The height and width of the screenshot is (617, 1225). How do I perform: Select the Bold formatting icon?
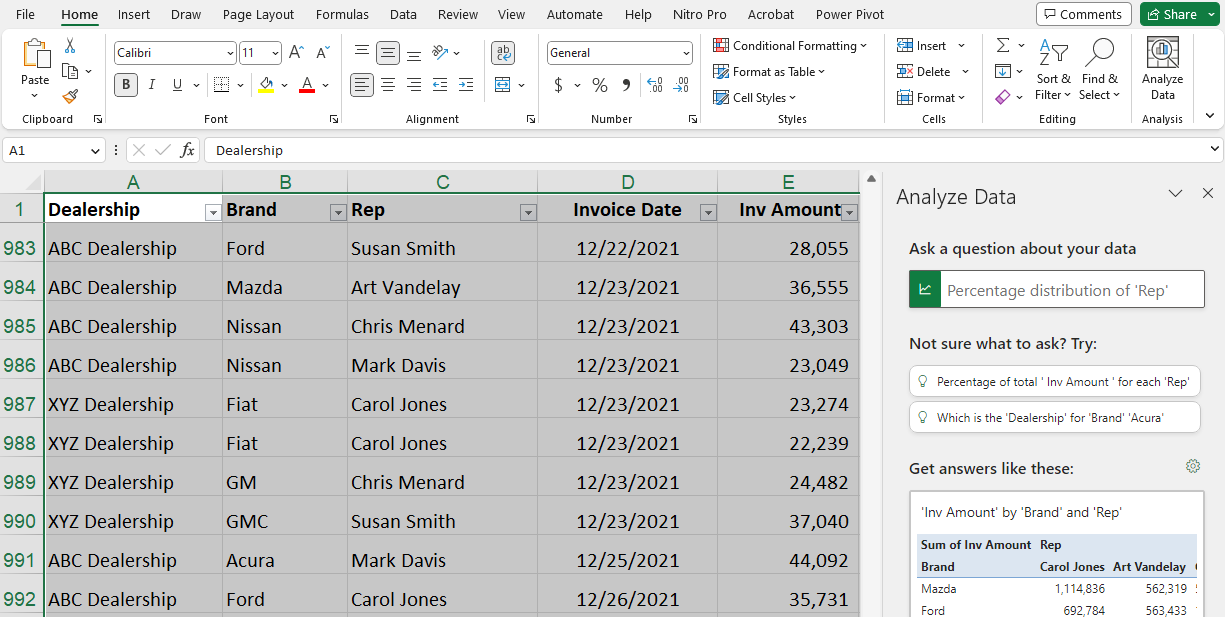[x=125, y=85]
